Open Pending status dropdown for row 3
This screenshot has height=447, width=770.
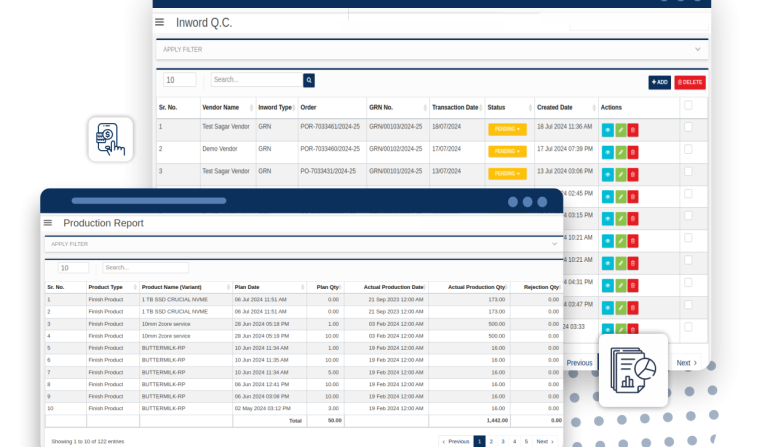point(507,173)
